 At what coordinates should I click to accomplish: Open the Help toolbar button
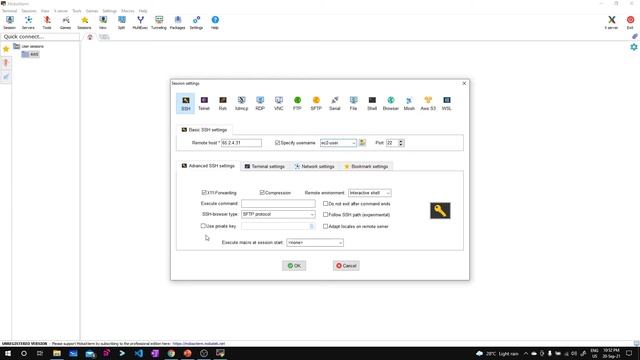coord(215,22)
